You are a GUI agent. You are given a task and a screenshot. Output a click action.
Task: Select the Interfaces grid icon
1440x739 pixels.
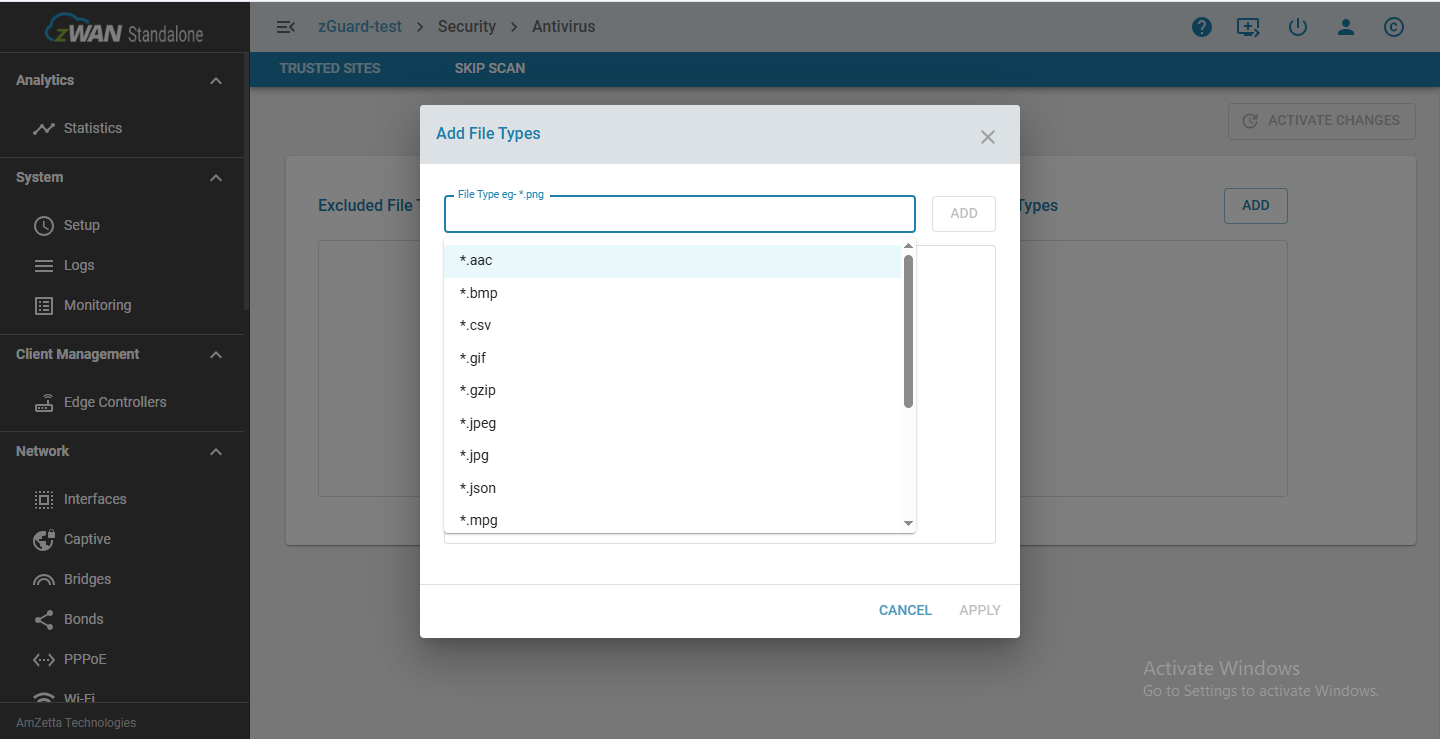pyautogui.click(x=44, y=498)
